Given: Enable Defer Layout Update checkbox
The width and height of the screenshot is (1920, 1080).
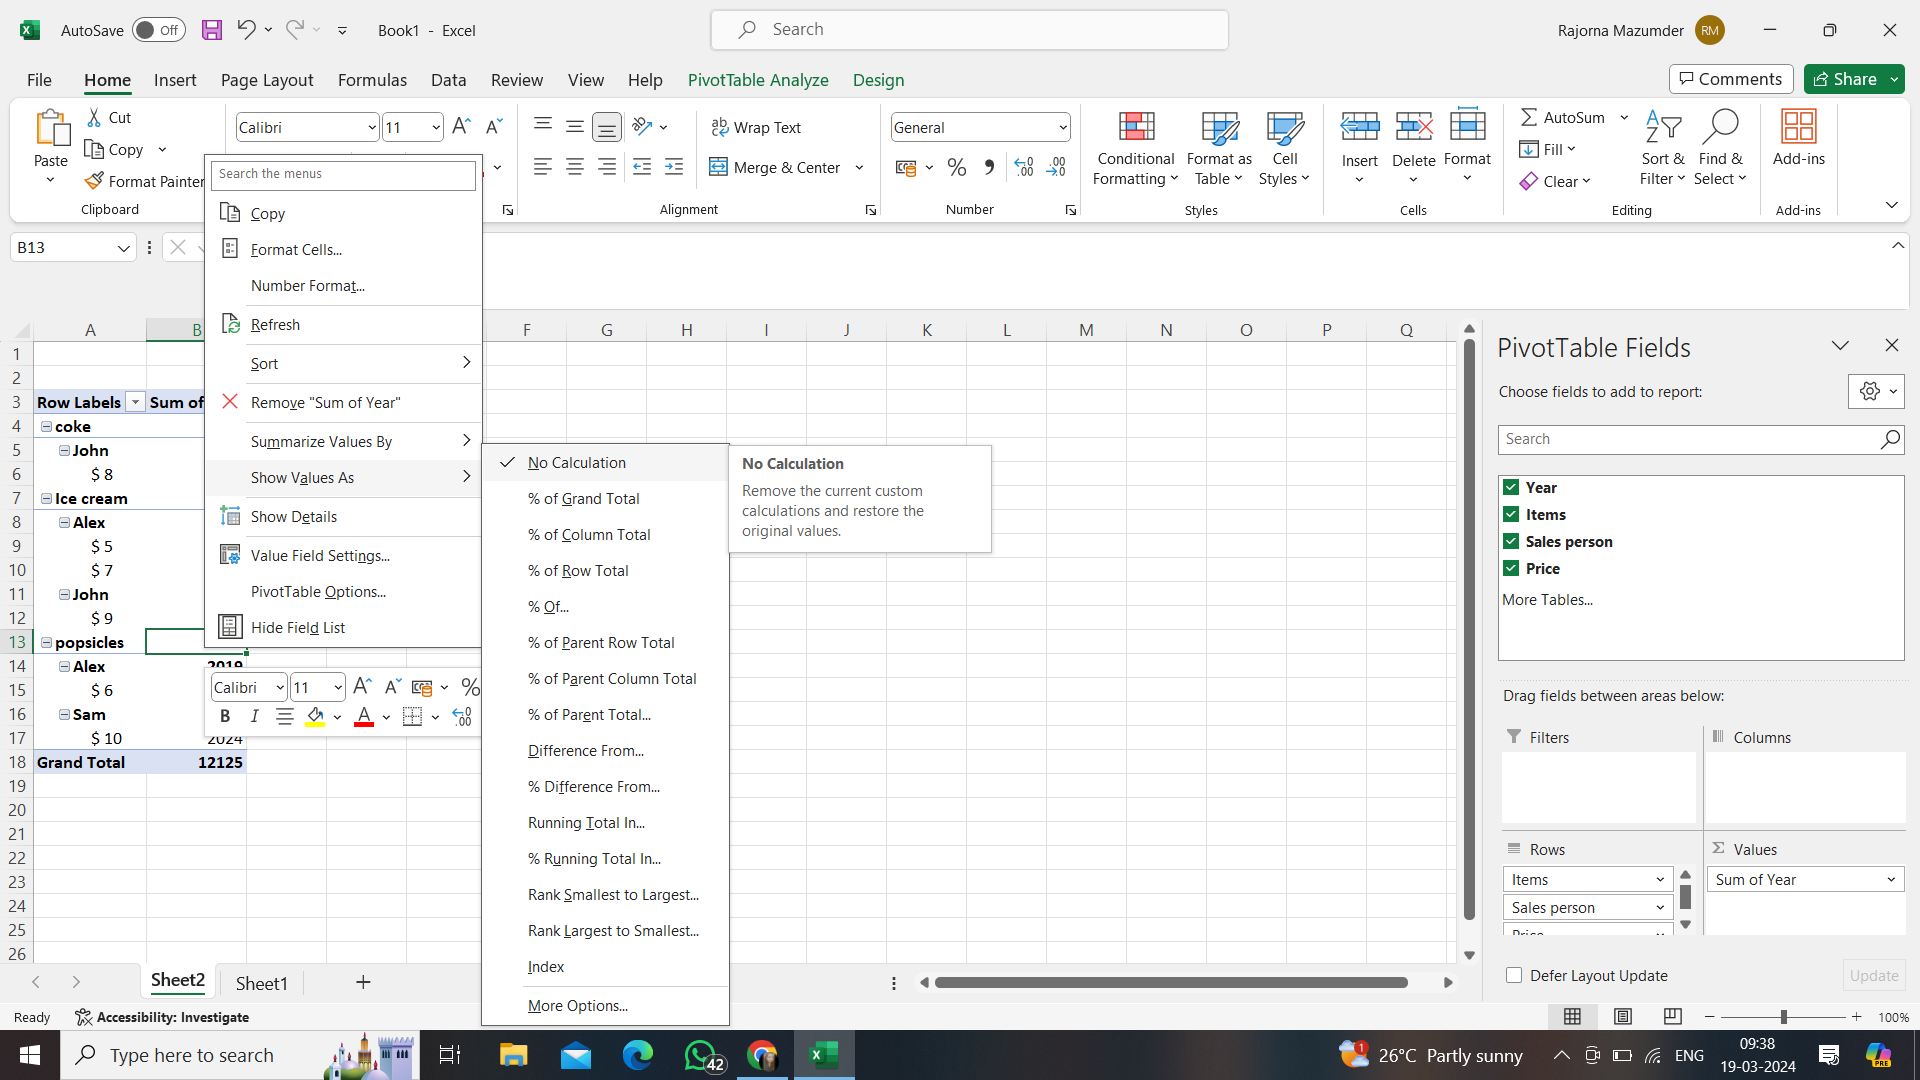Looking at the screenshot, I should point(1514,975).
